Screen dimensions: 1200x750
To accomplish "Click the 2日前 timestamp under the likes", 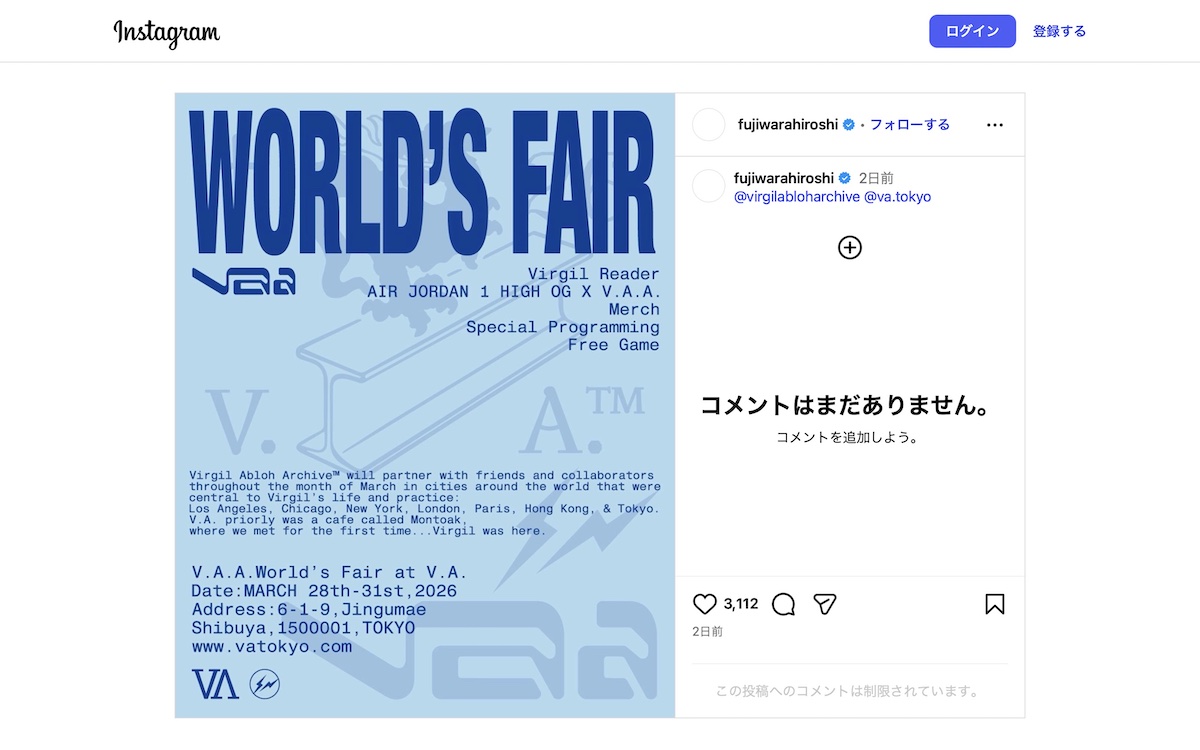I will 707,632.
